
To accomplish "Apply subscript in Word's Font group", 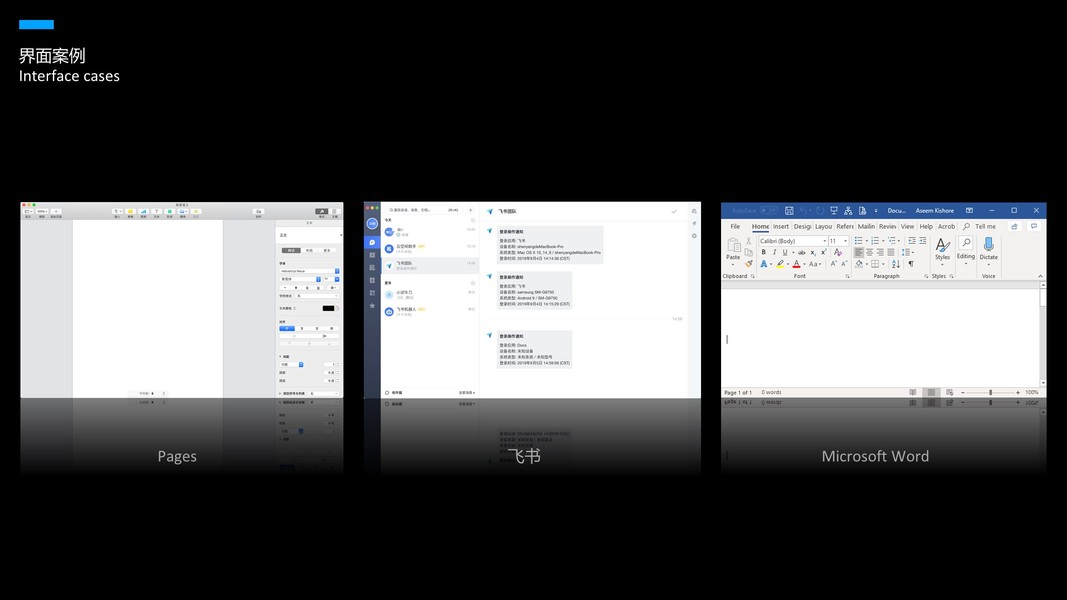I will (x=813, y=252).
